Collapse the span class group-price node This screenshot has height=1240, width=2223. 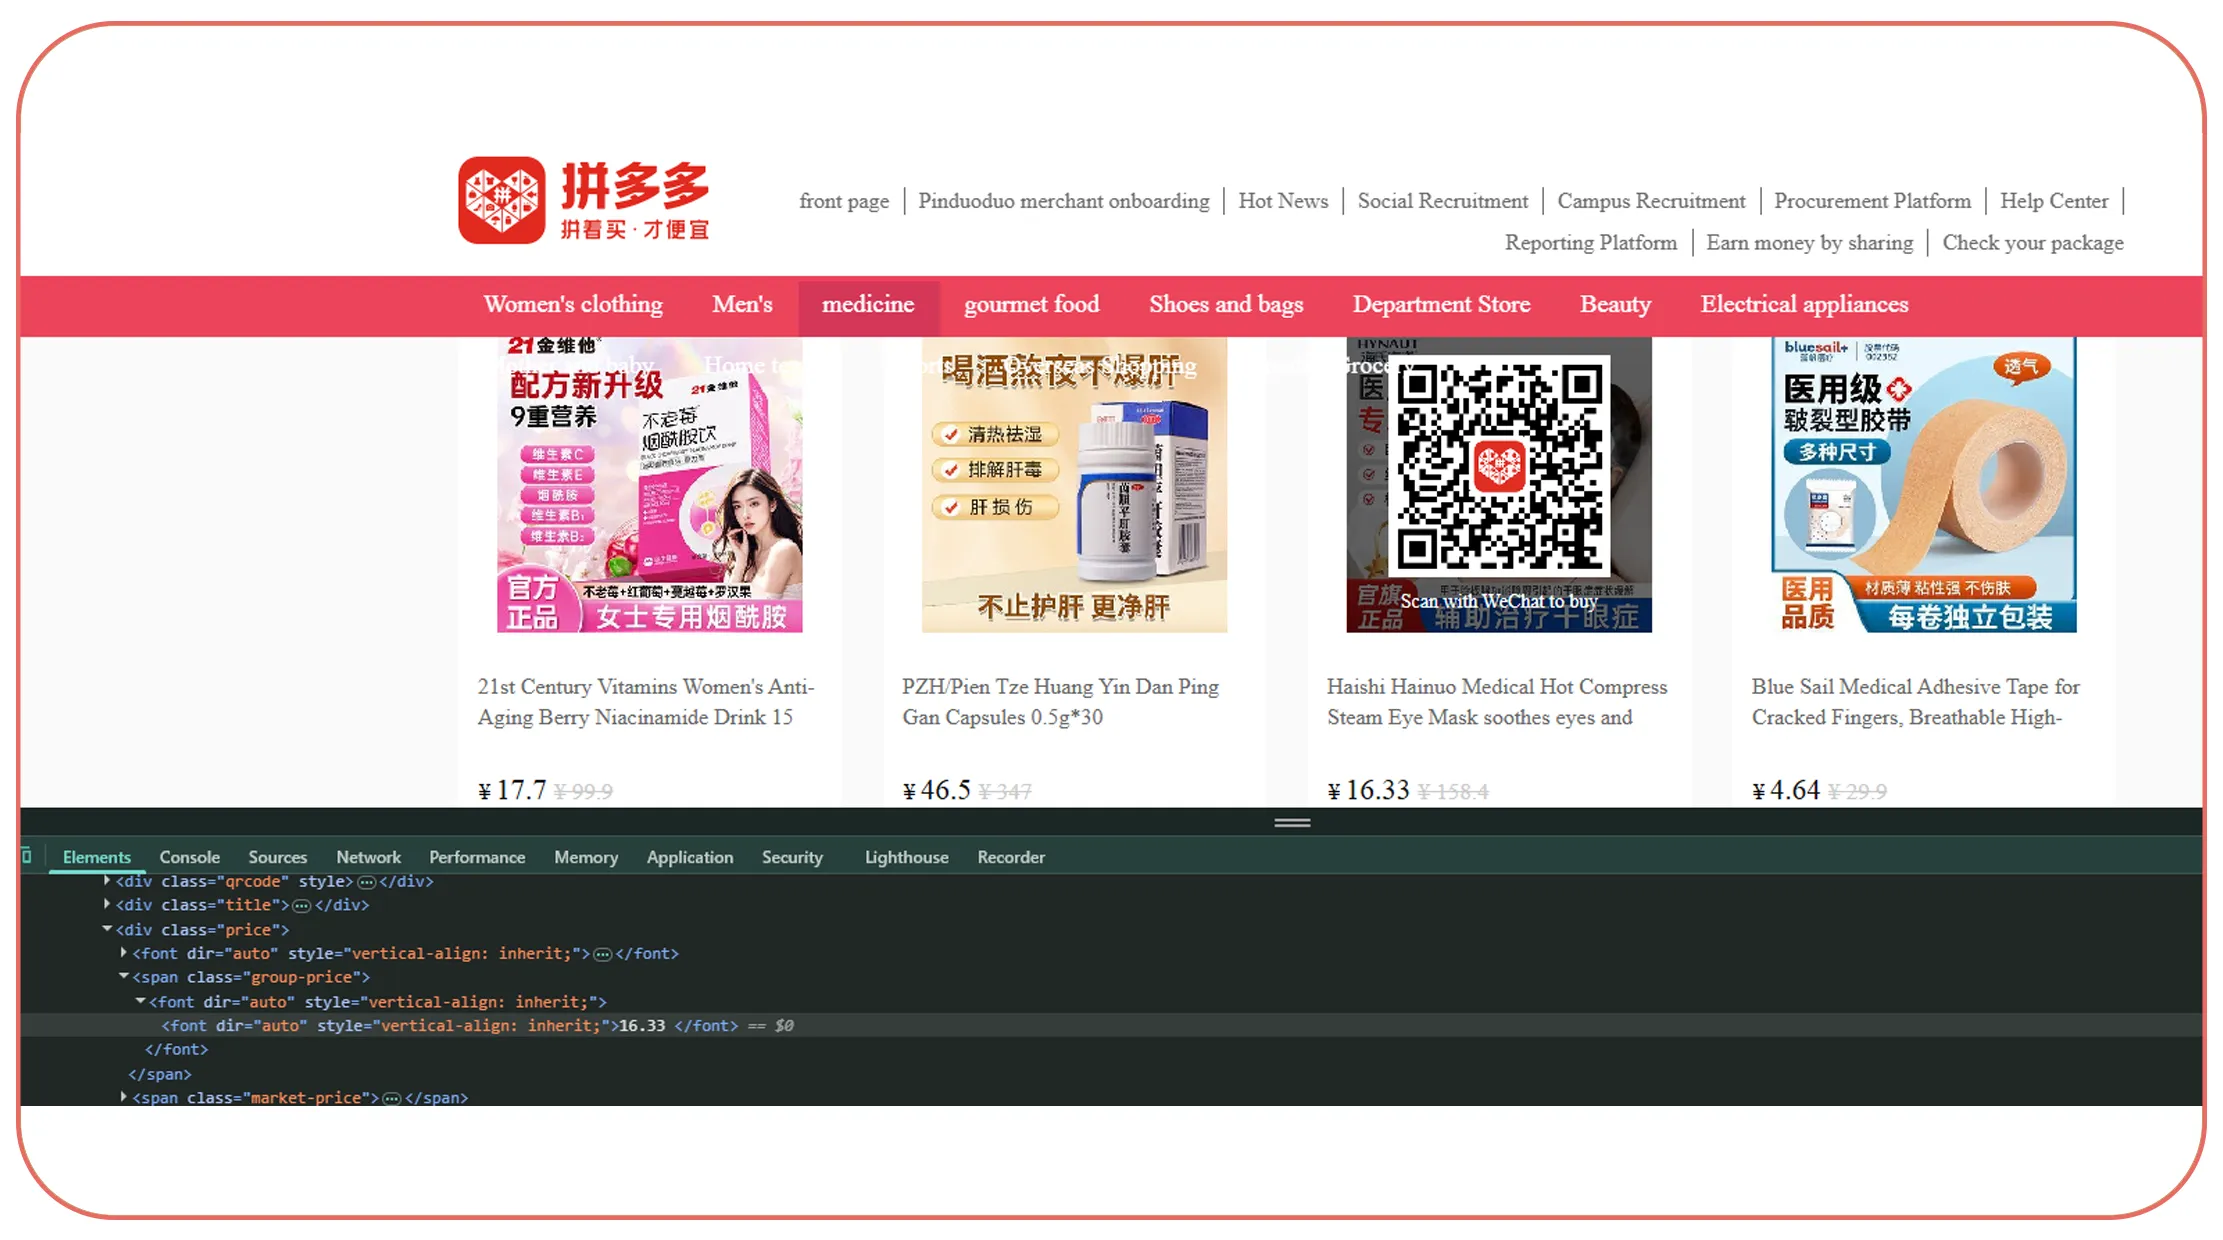(124, 977)
